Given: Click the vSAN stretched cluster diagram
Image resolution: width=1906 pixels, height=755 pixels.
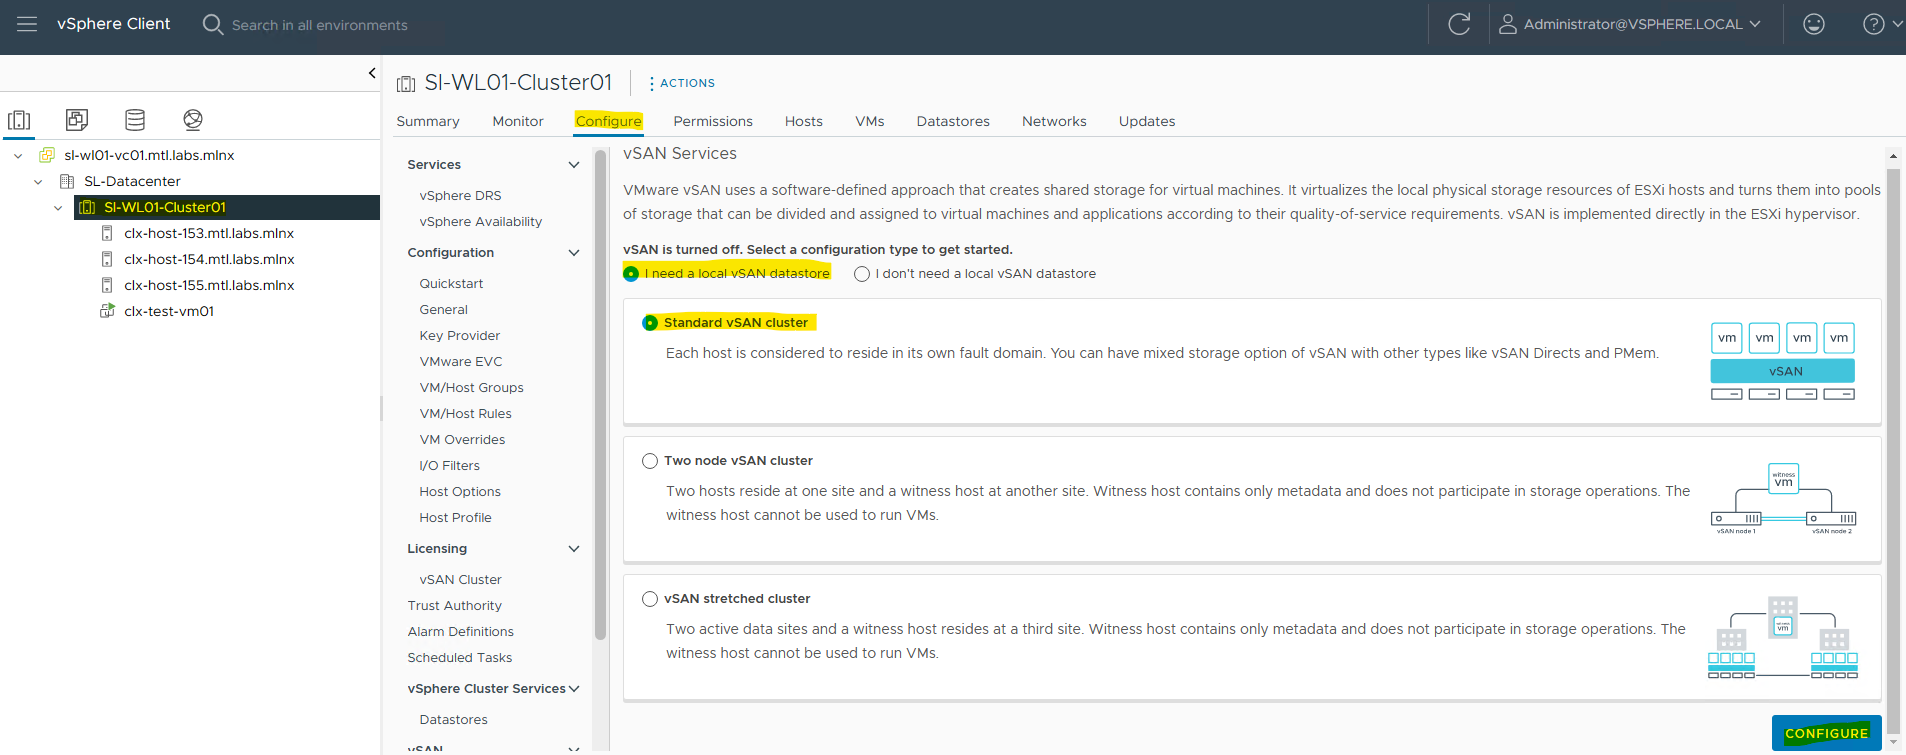Looking at the screenshot, I should [1783, 637].
